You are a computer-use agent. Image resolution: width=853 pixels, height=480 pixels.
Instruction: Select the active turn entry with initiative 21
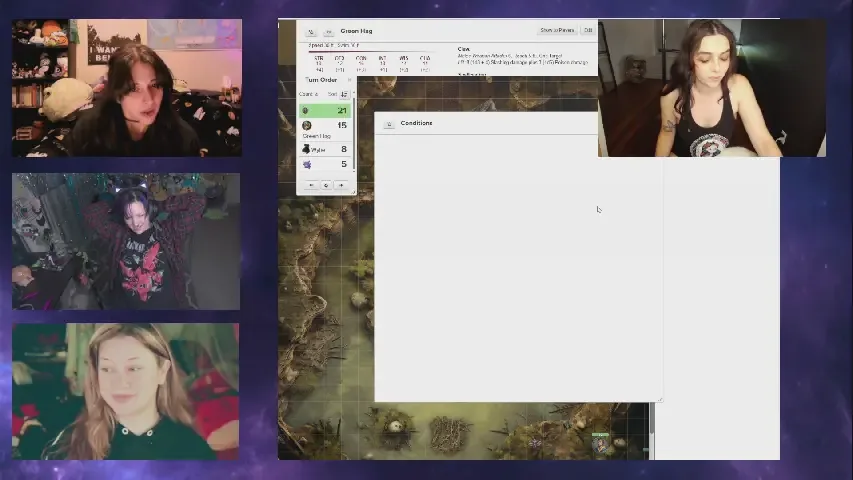(326, 111)
